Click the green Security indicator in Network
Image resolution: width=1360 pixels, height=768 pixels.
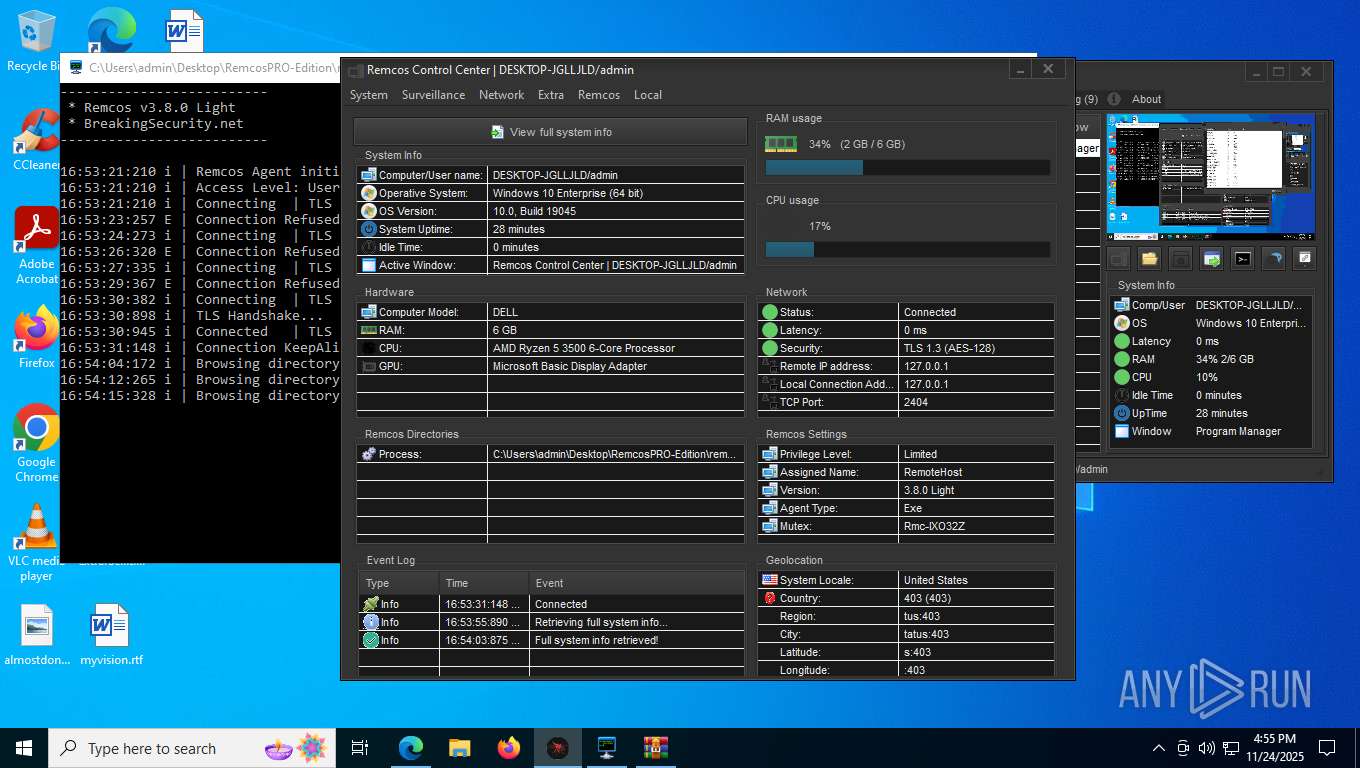[x=769, y=348]
